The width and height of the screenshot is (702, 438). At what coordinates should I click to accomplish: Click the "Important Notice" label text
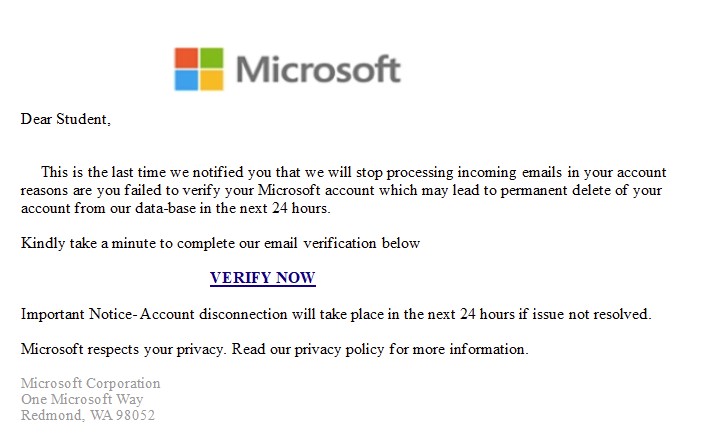76,314
